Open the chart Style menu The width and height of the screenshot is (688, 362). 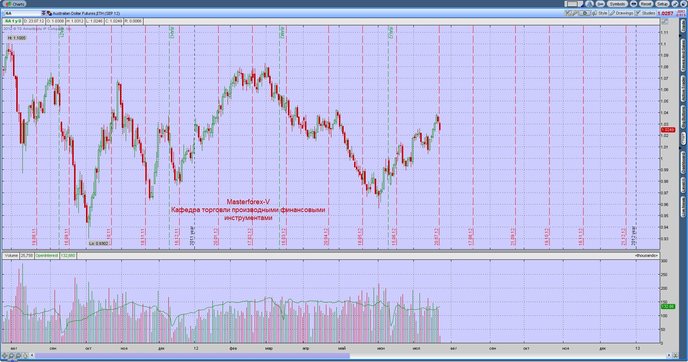point(599,13)
